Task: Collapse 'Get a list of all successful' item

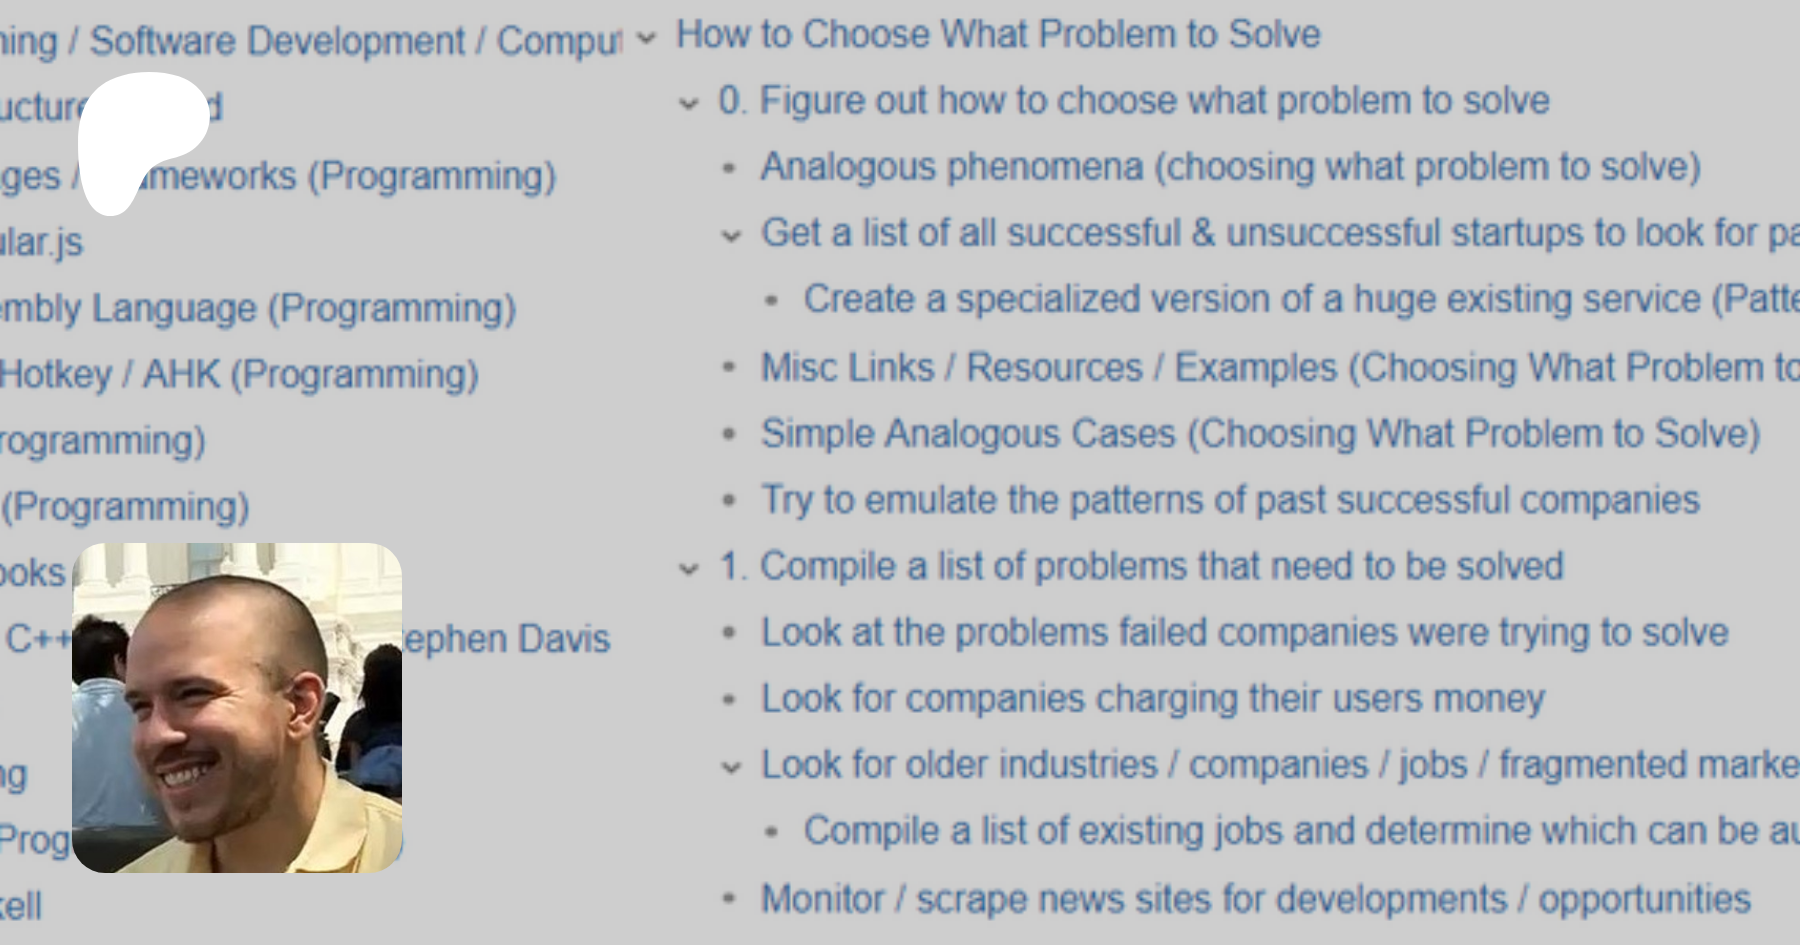Action: click(732, 236)
